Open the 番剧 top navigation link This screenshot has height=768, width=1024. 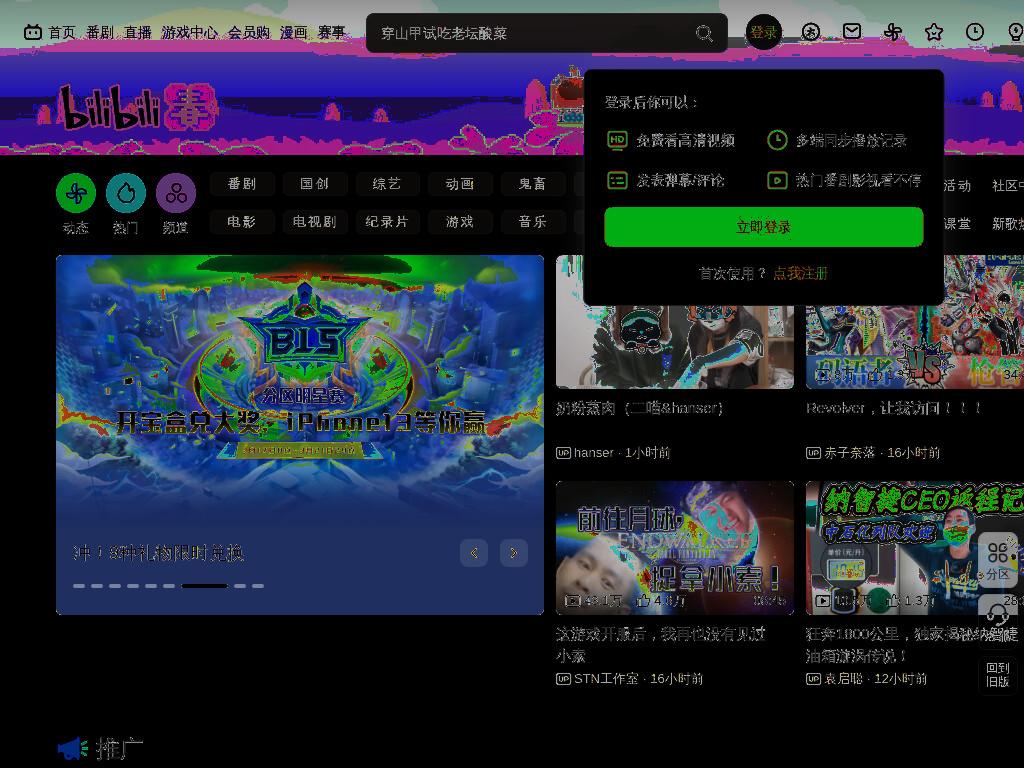[100, 33]
